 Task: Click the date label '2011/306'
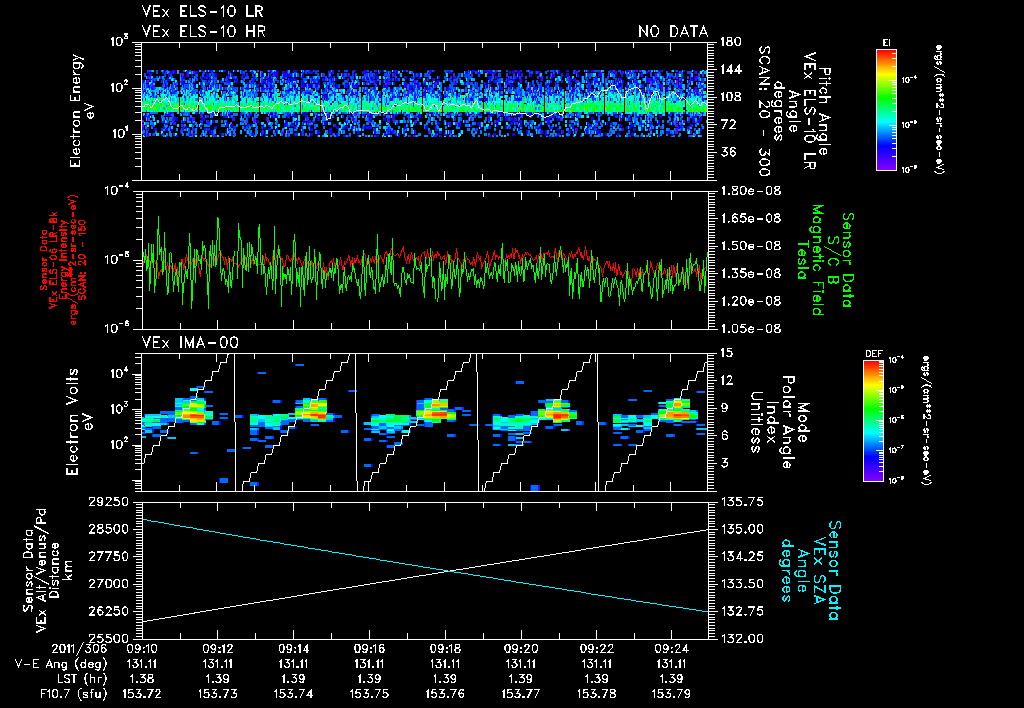coord(81,650)
